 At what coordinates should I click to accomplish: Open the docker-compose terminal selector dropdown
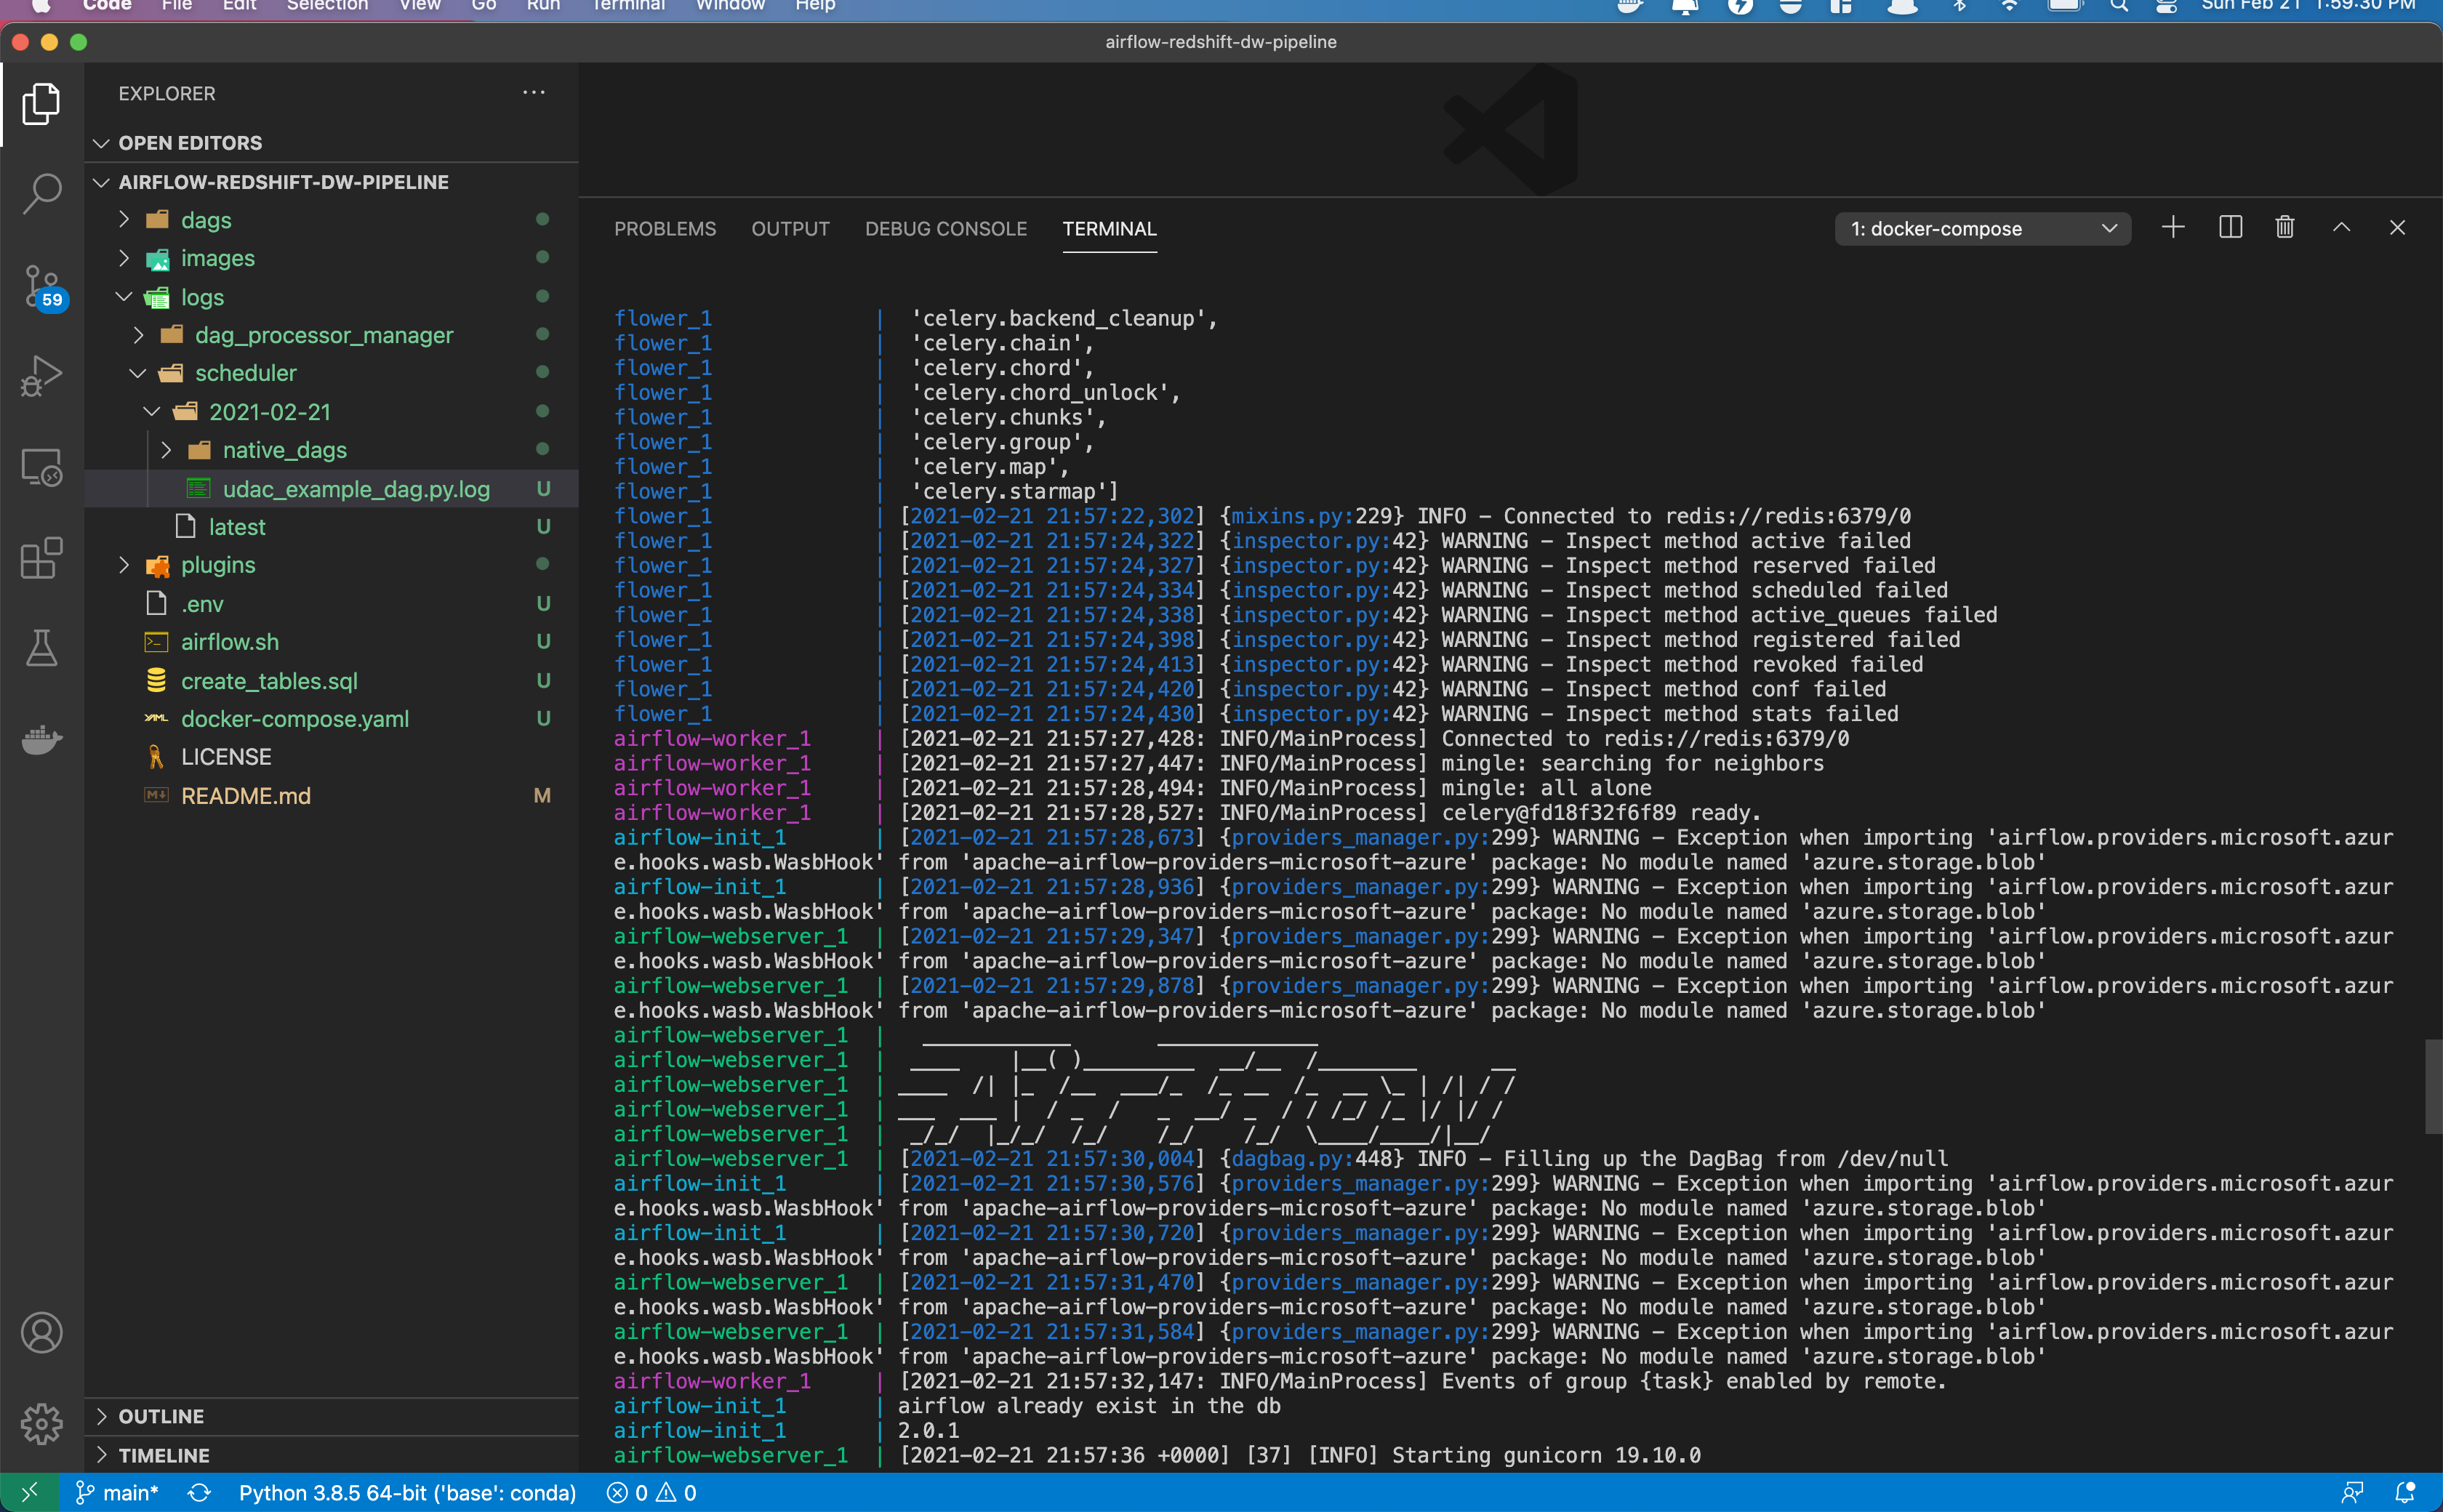pyautogui.click(x=1982, y=229)
